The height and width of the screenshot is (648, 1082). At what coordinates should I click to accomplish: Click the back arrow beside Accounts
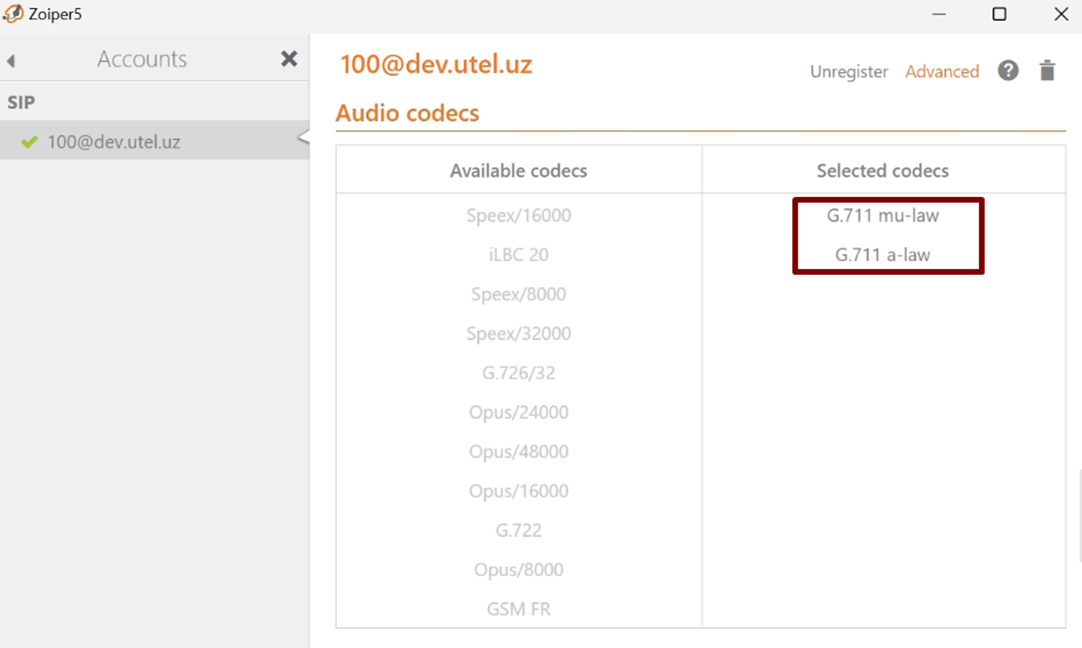11,61
